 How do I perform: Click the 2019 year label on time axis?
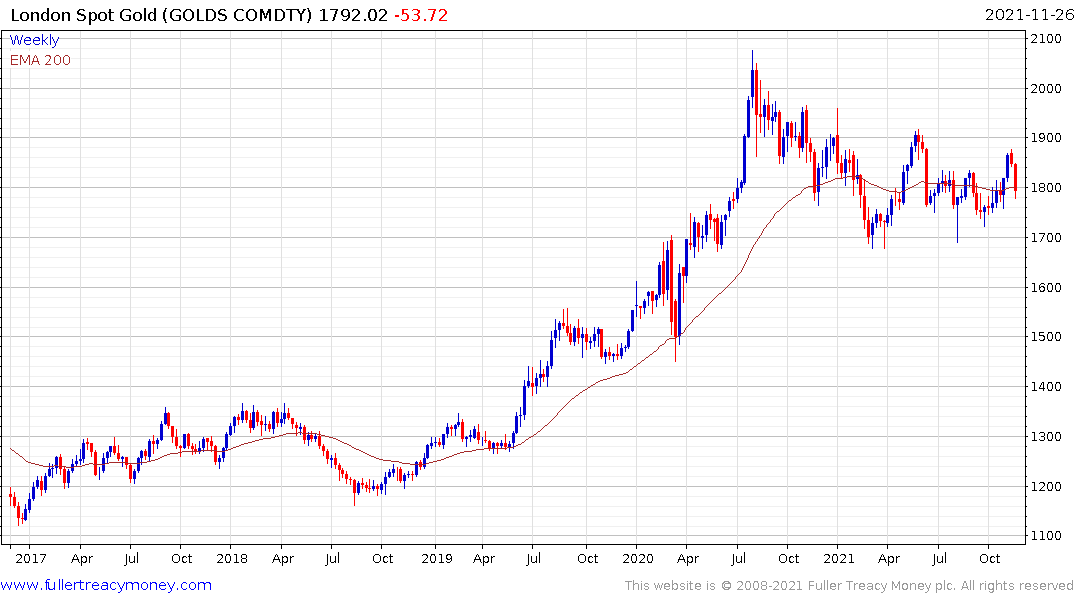coord(437,558)
